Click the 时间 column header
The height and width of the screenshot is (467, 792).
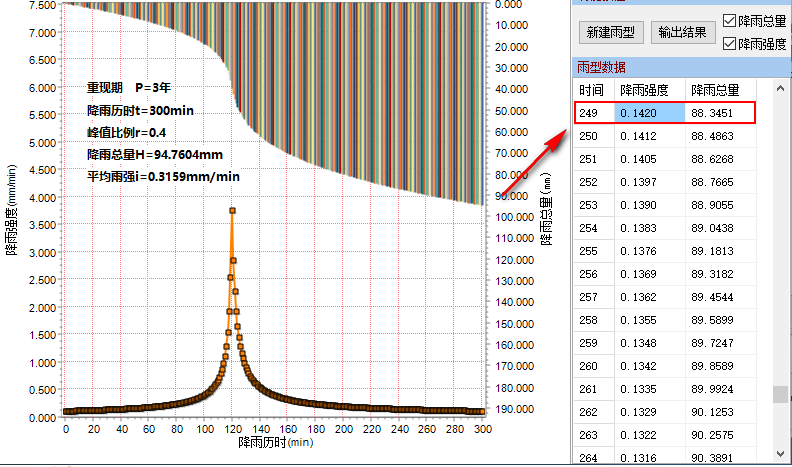[591, 90]
